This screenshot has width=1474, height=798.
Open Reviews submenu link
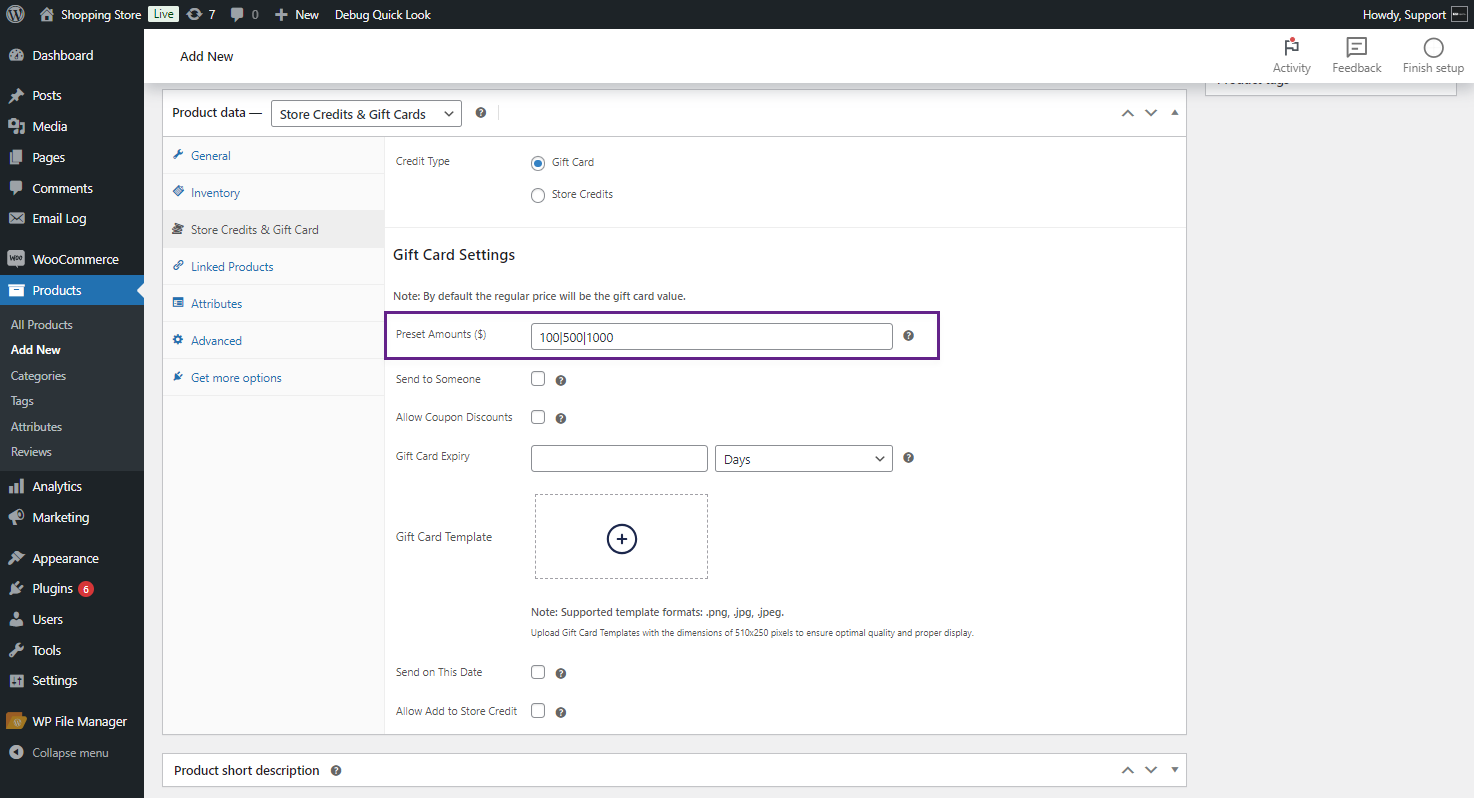pyautogui.click(x=31, y=452)
